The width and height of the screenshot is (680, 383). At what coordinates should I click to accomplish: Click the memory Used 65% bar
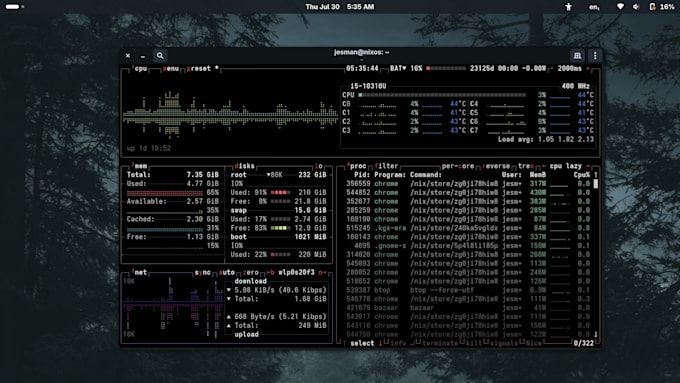click(164, 193)
